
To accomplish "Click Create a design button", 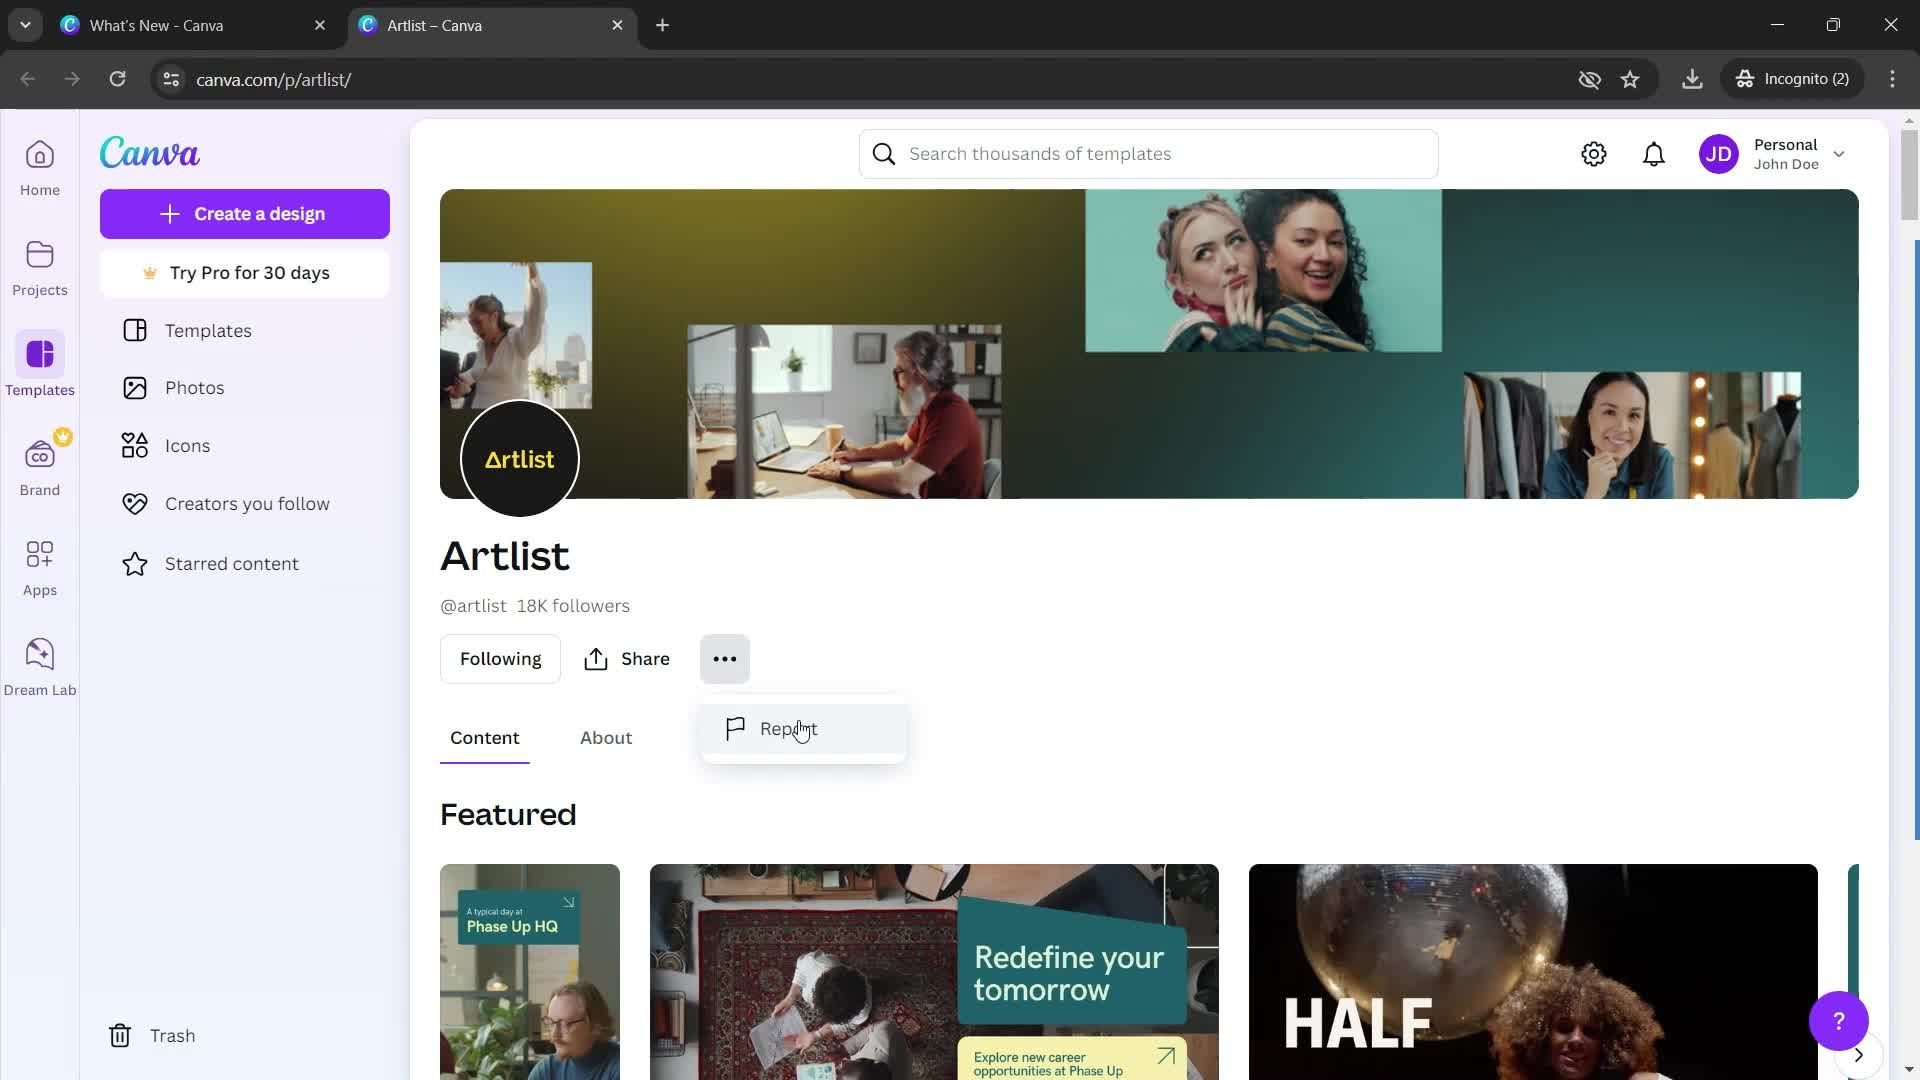I will pyautogui.click(x=245, y=214).
